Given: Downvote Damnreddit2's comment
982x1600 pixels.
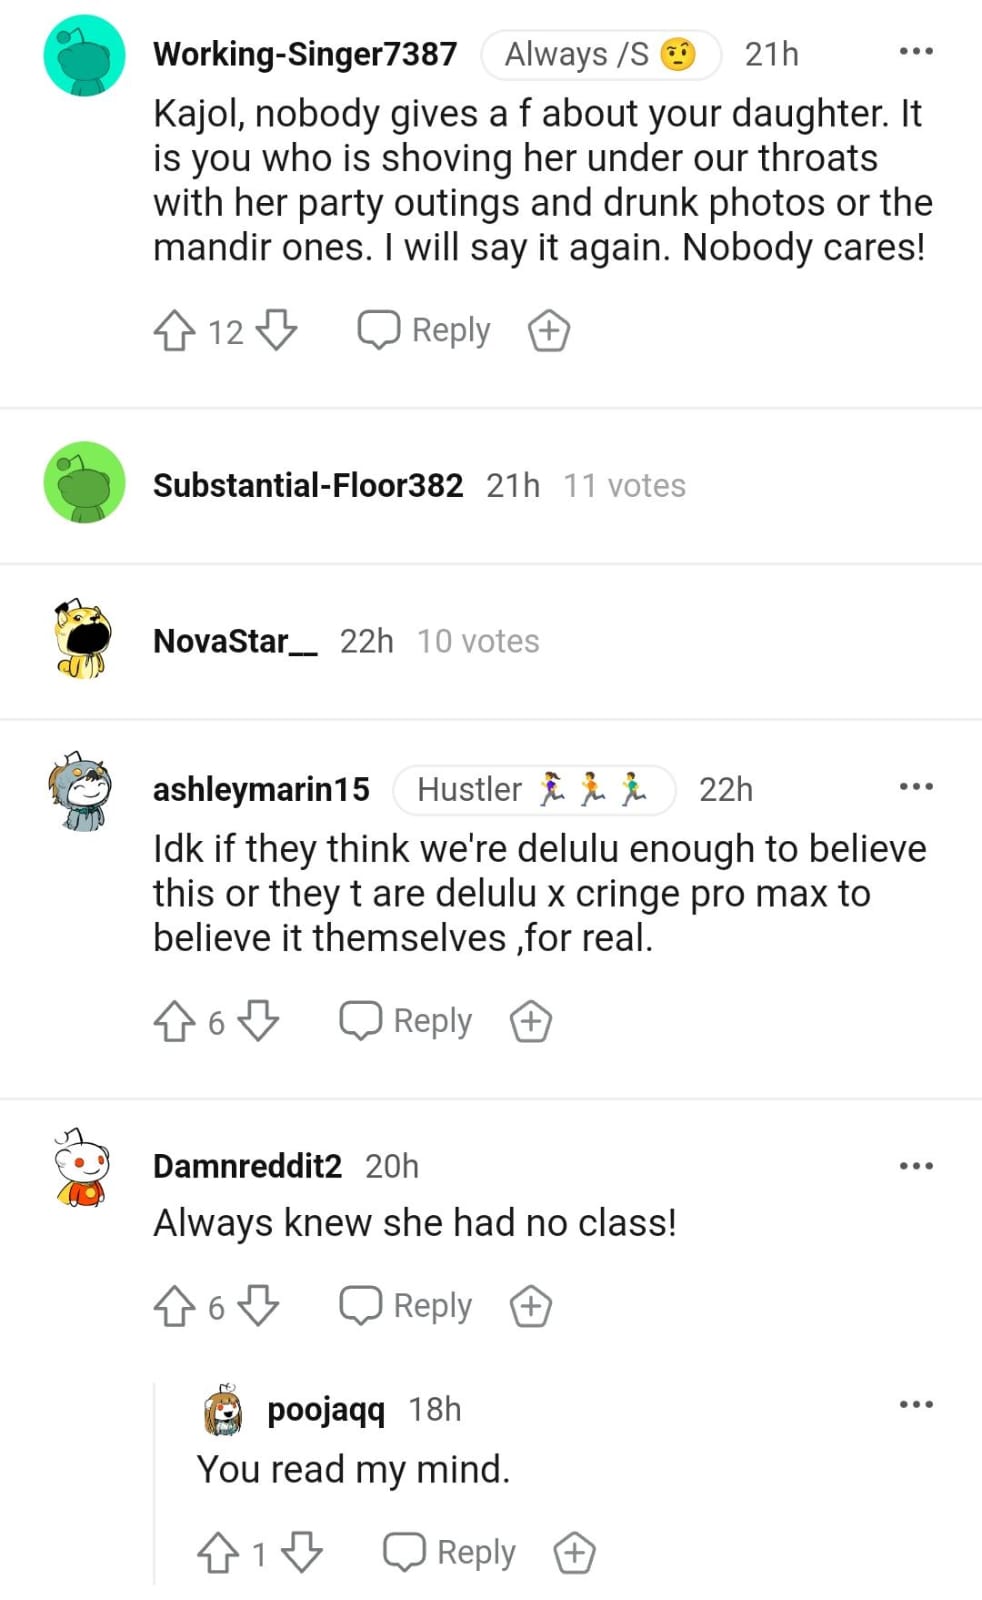Looking at the screenshot, I should tap(258, 1306).
